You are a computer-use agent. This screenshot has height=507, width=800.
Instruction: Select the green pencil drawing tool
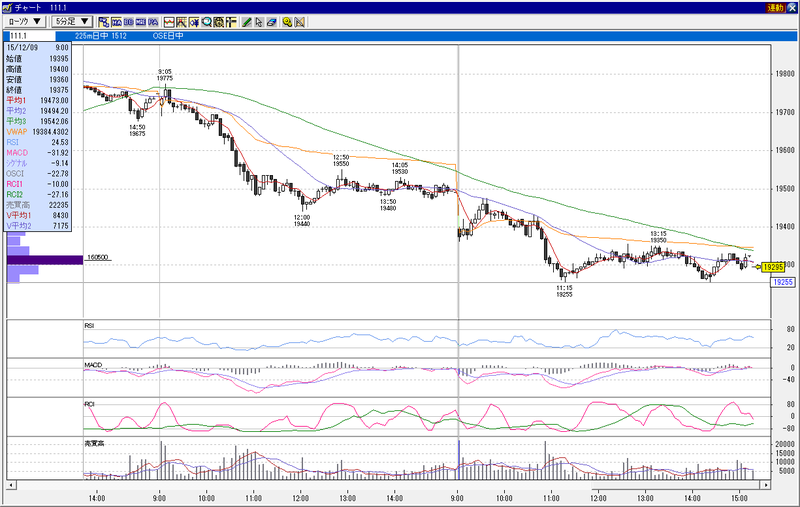pyautogui.click(x=247, y=22)
